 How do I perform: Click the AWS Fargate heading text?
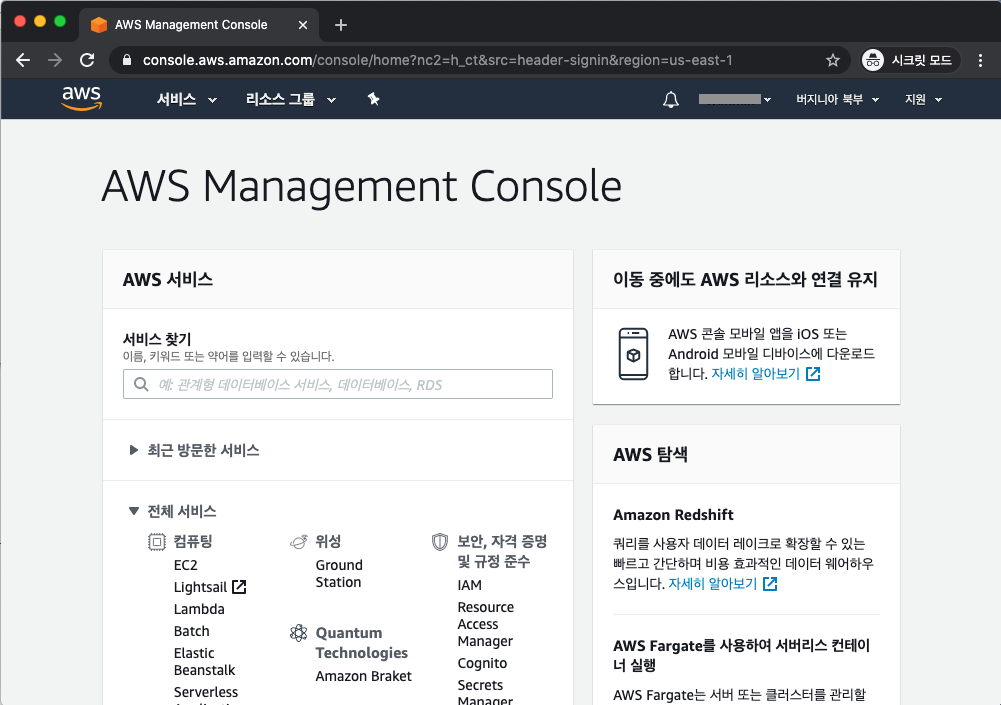741,655
